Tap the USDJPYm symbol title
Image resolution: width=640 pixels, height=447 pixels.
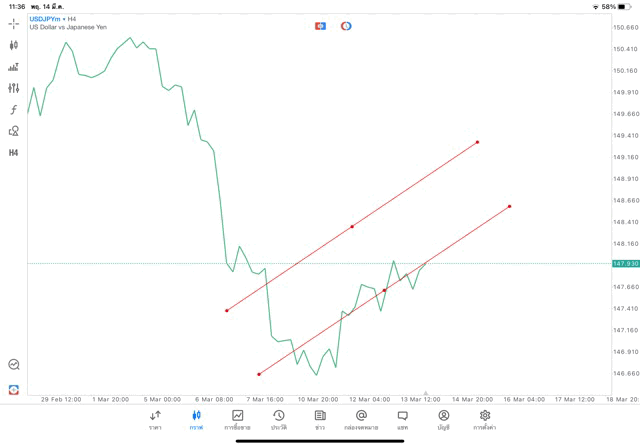[x=45, y=18]
